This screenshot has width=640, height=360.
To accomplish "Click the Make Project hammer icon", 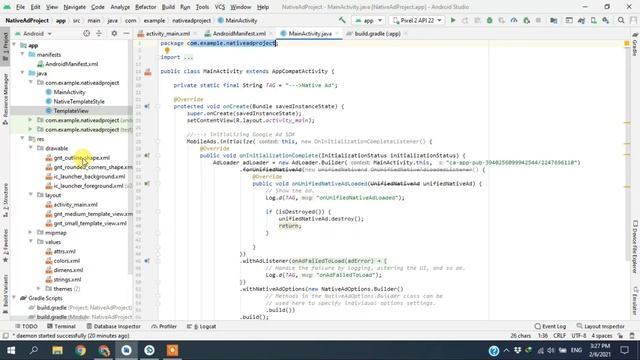I will coord(342,20).
